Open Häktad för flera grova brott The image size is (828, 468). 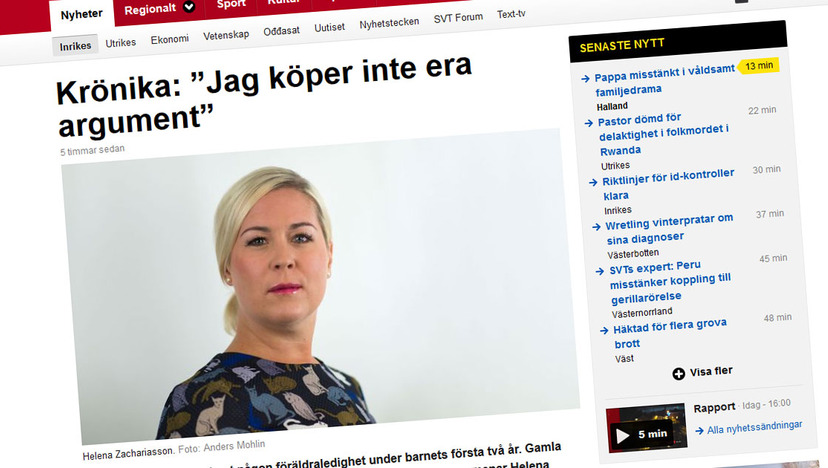pyautogui.click(x=670, y=334)
